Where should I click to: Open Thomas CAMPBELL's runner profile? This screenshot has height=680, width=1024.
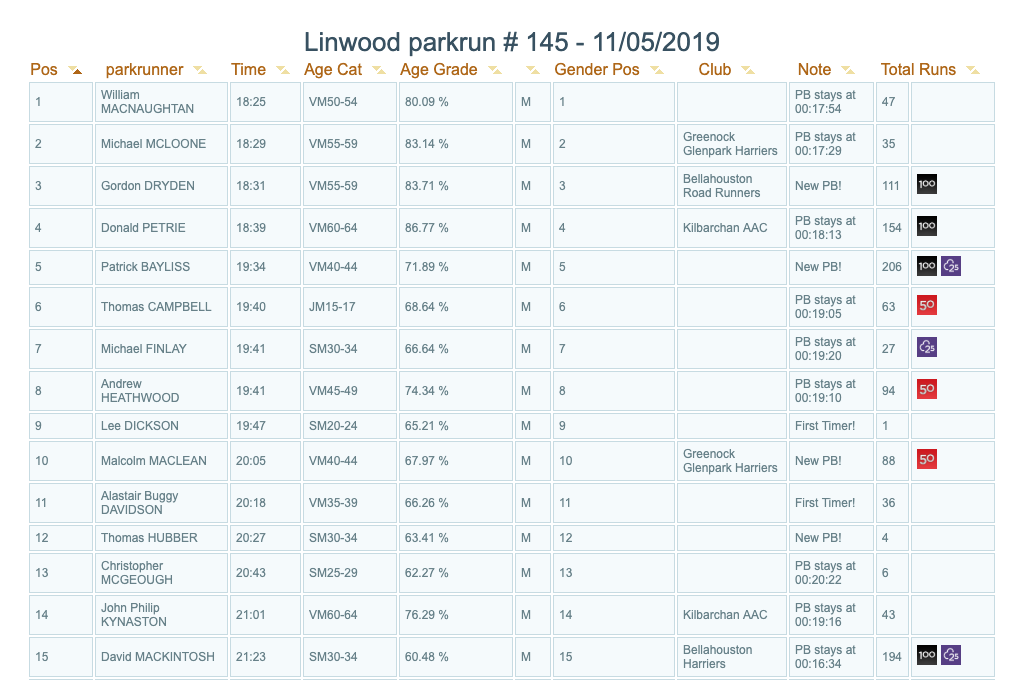coord(156,306)
